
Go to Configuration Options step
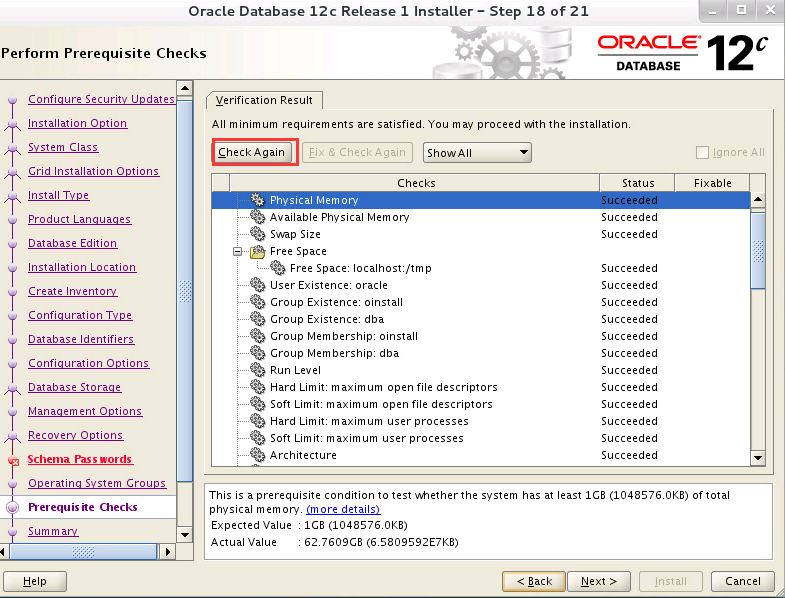click(89, 364)
